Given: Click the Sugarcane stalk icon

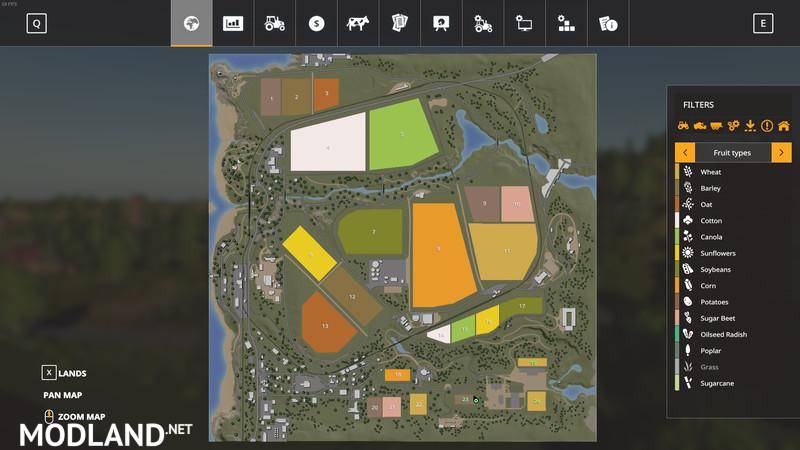Looking at the screenshot, I should coord(688,383).
